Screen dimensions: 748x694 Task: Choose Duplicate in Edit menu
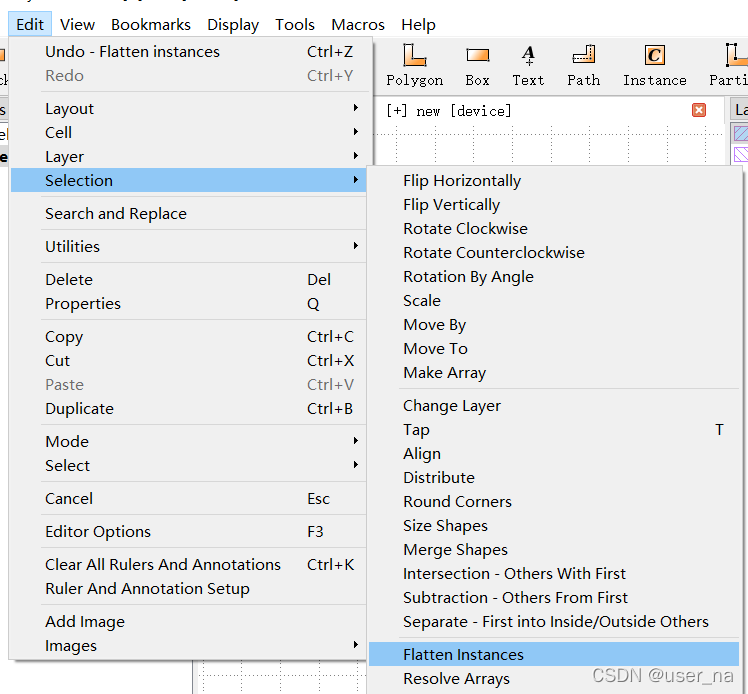pos(188,408)
